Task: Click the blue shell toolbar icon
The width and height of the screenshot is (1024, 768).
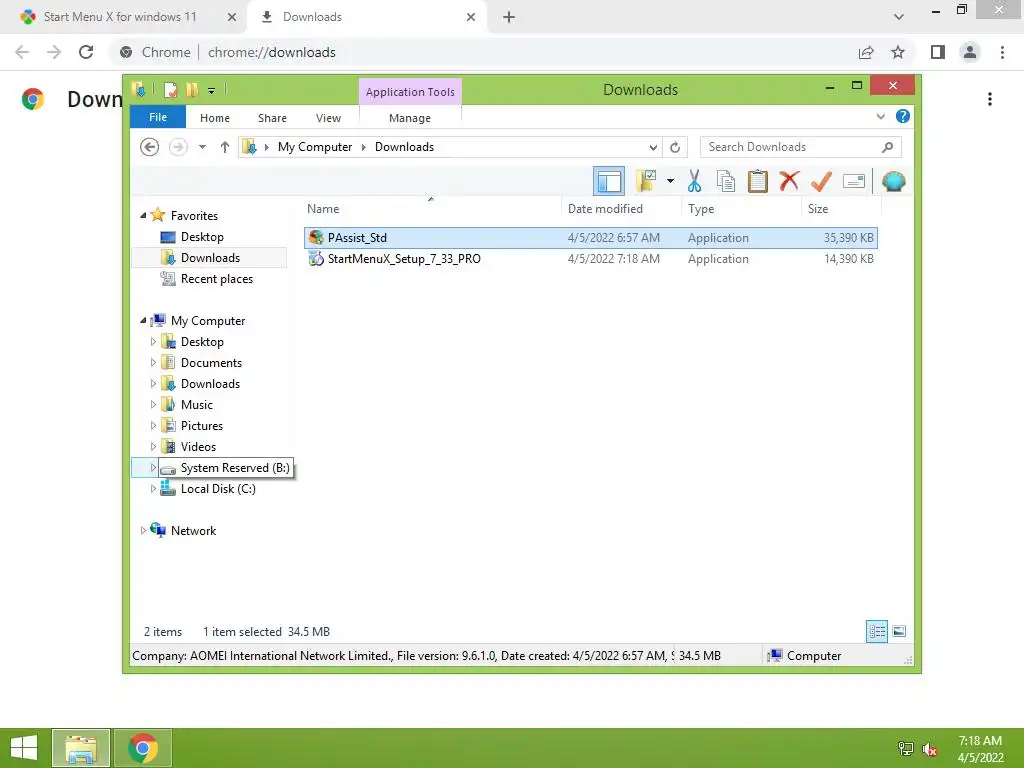Action: (x=893, y=181)
